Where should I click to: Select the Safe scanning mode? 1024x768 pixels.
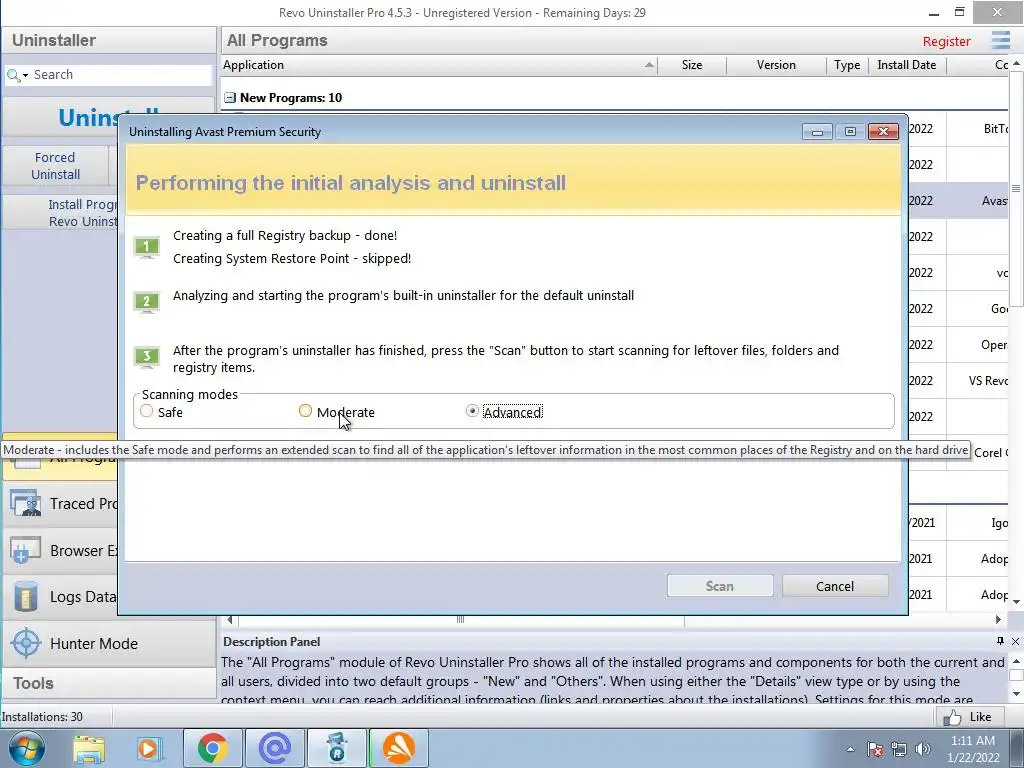click(x=147, y=411)
